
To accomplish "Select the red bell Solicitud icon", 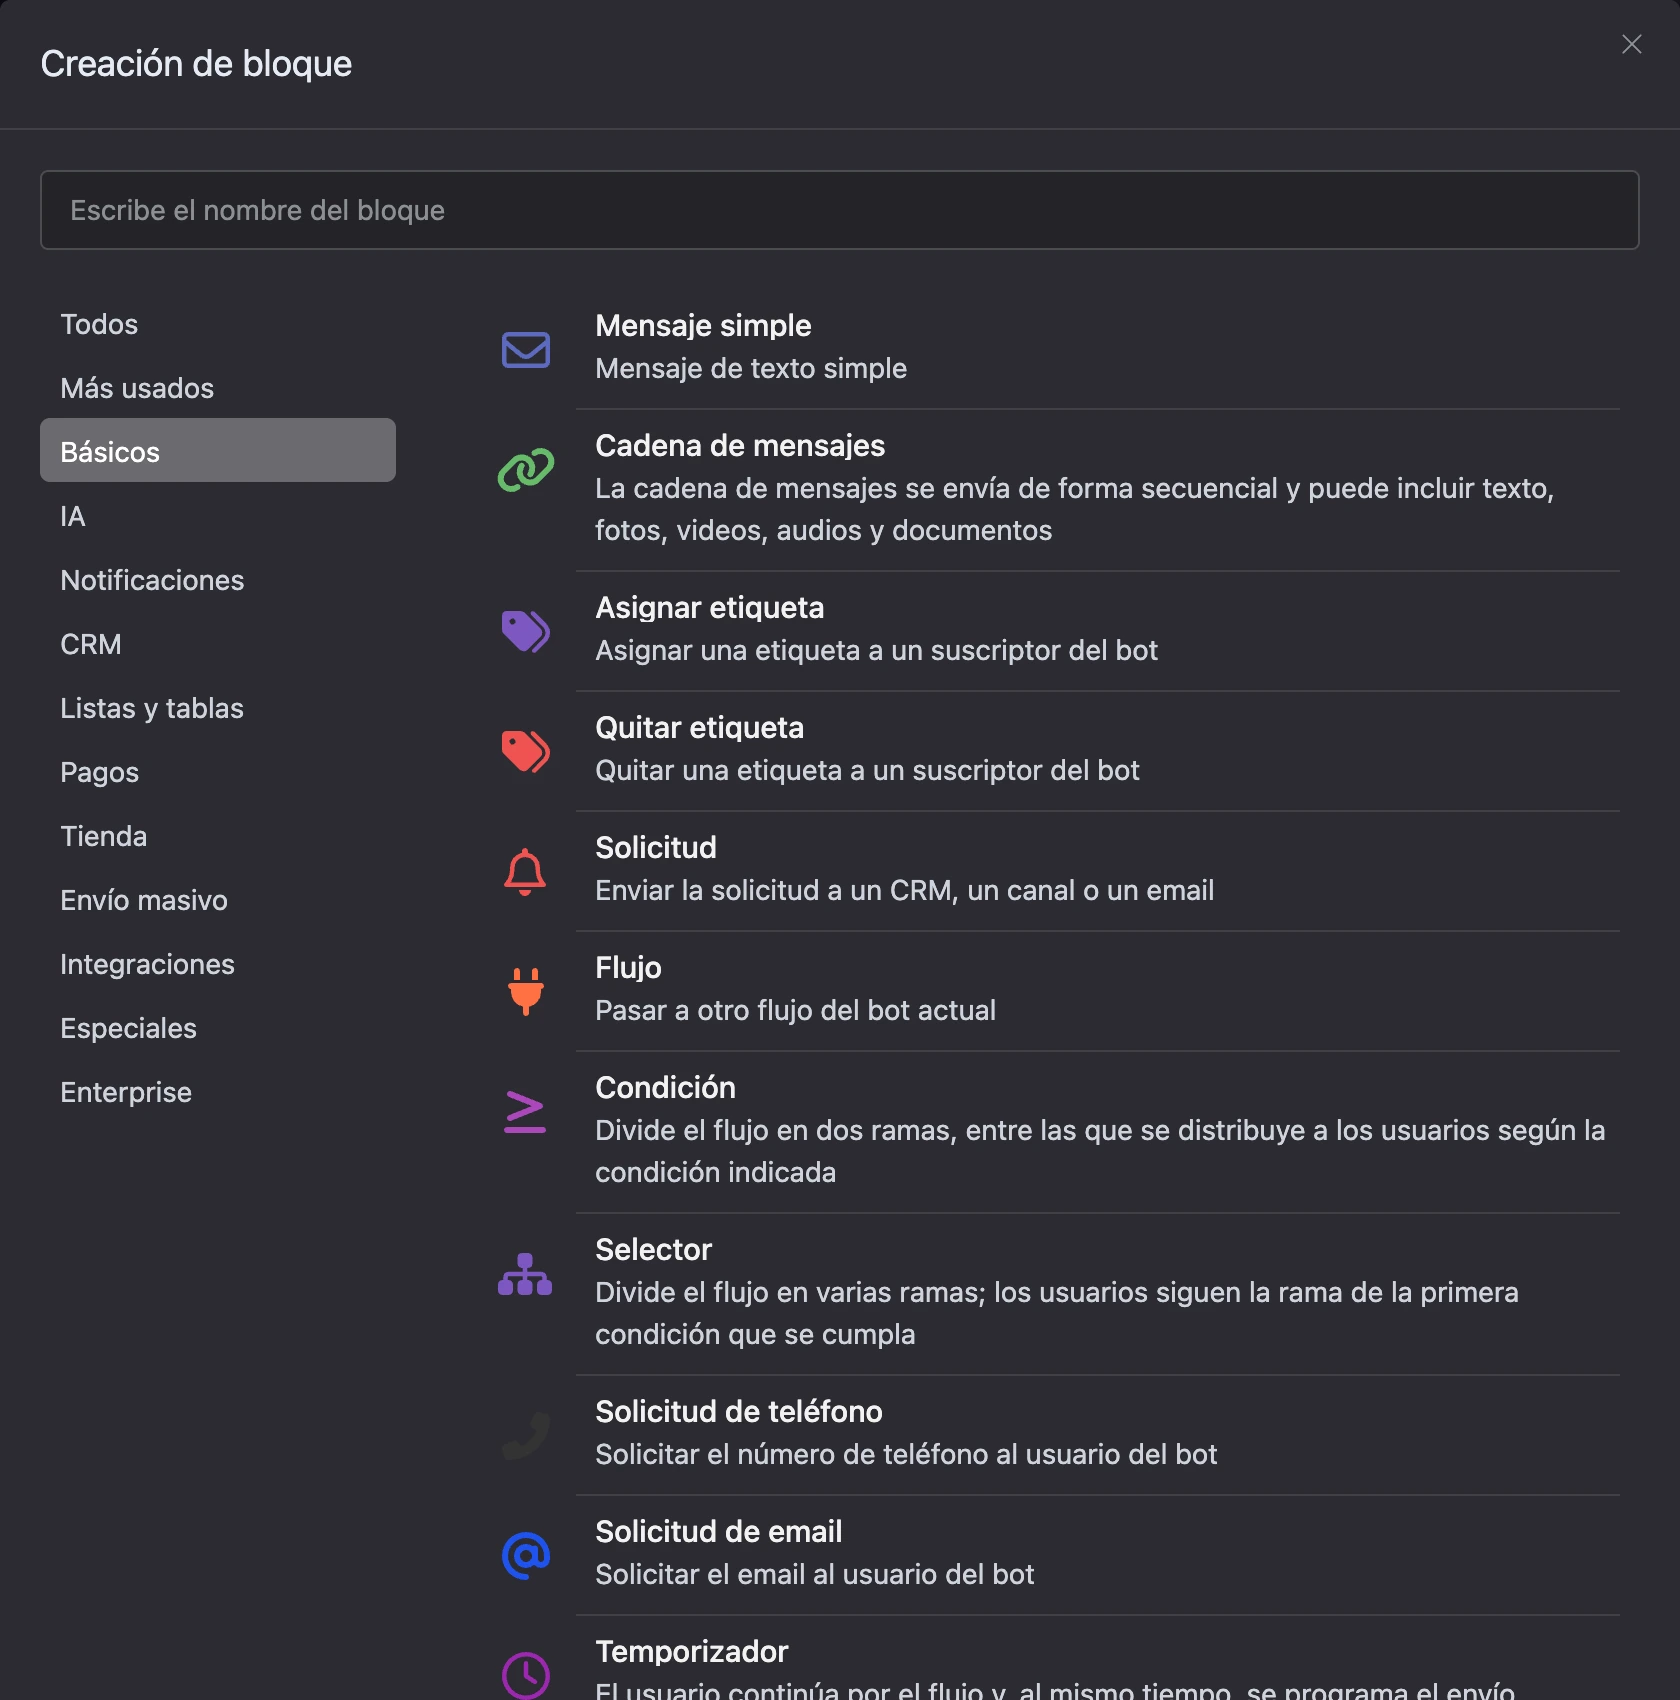I will (x=525, y=871).
